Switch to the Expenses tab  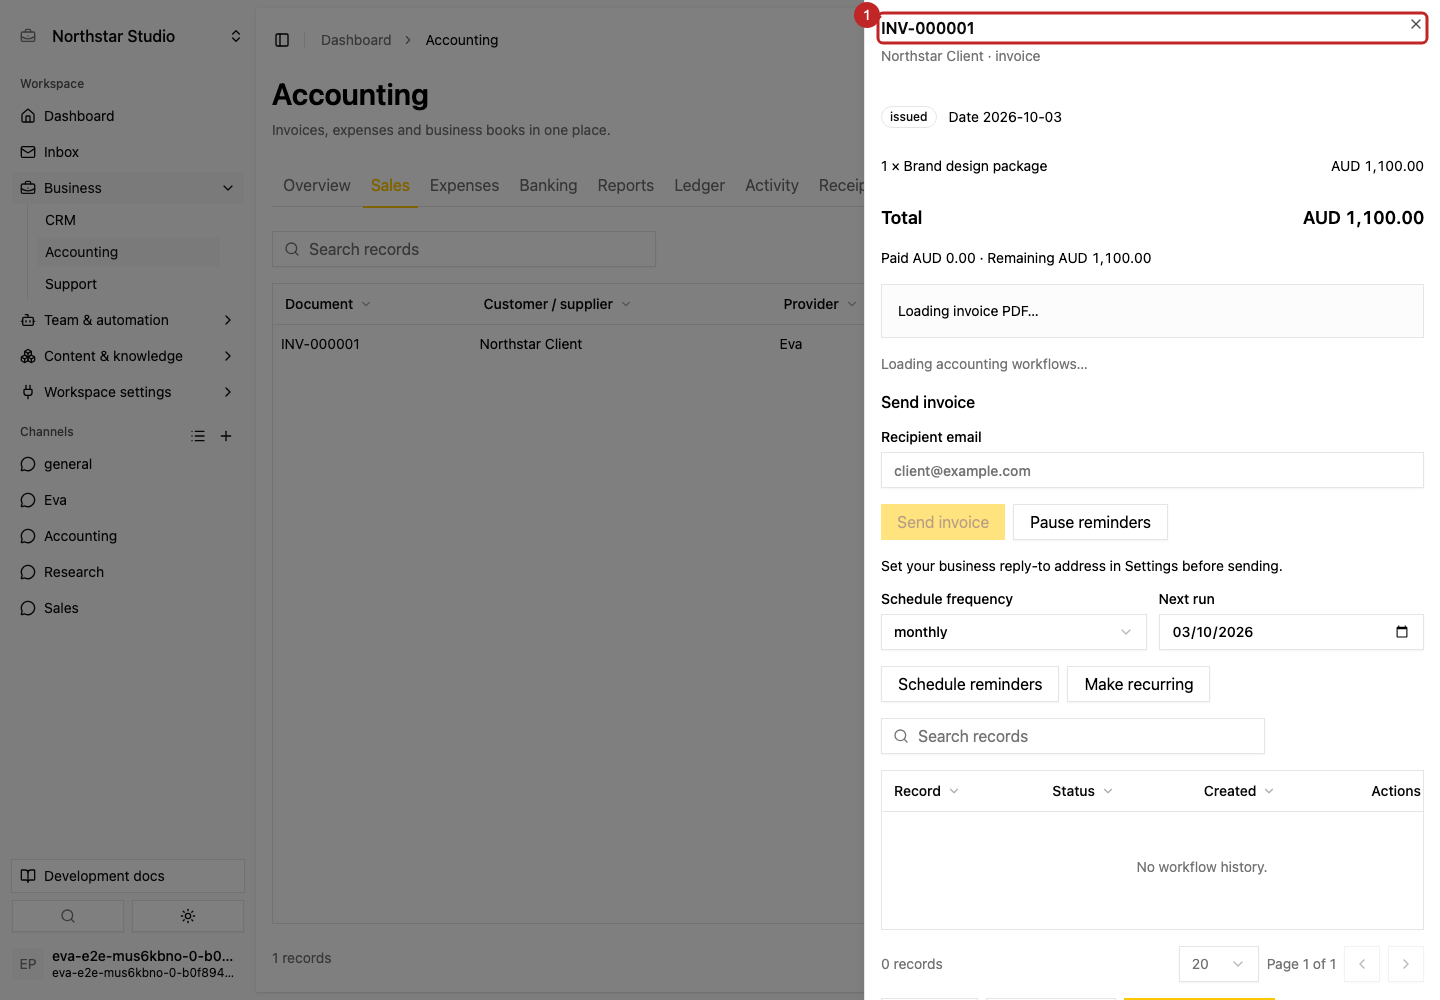point(464,186)
